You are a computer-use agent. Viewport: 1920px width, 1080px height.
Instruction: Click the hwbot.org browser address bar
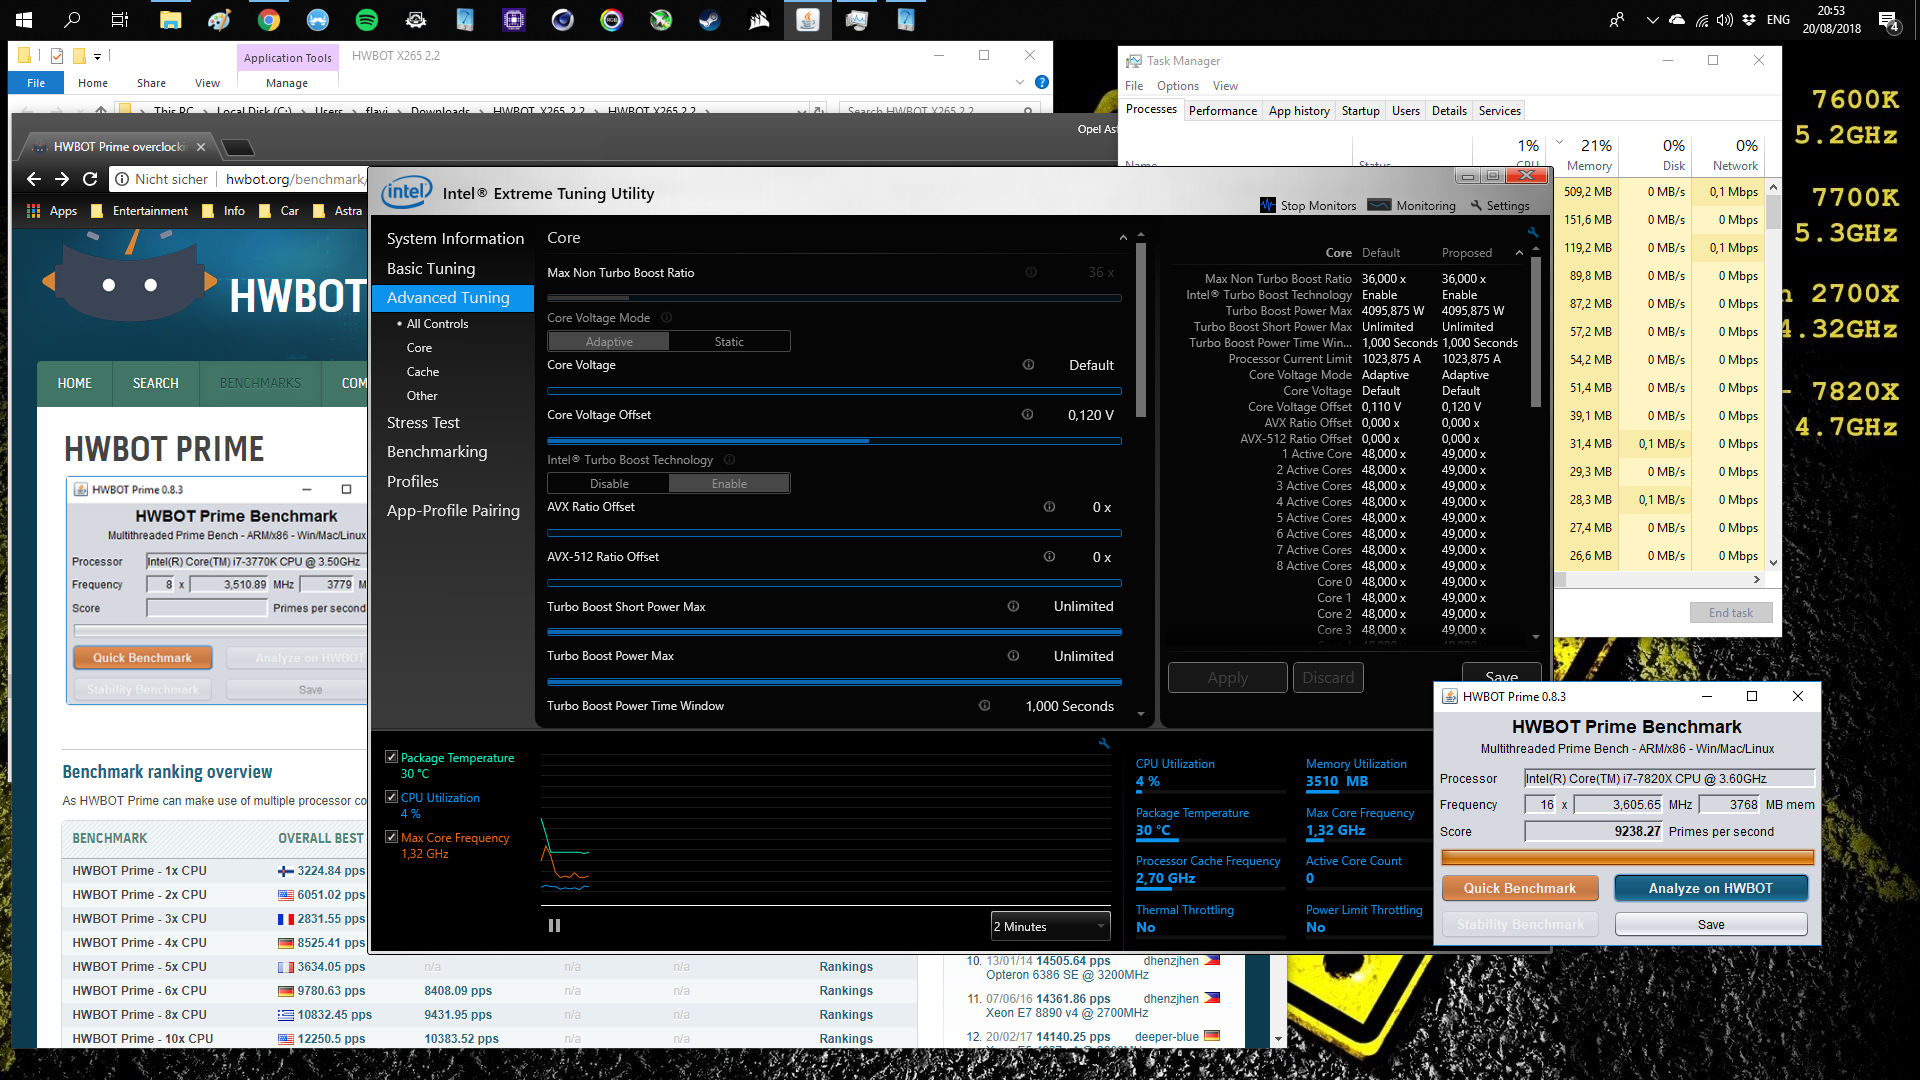238,179
